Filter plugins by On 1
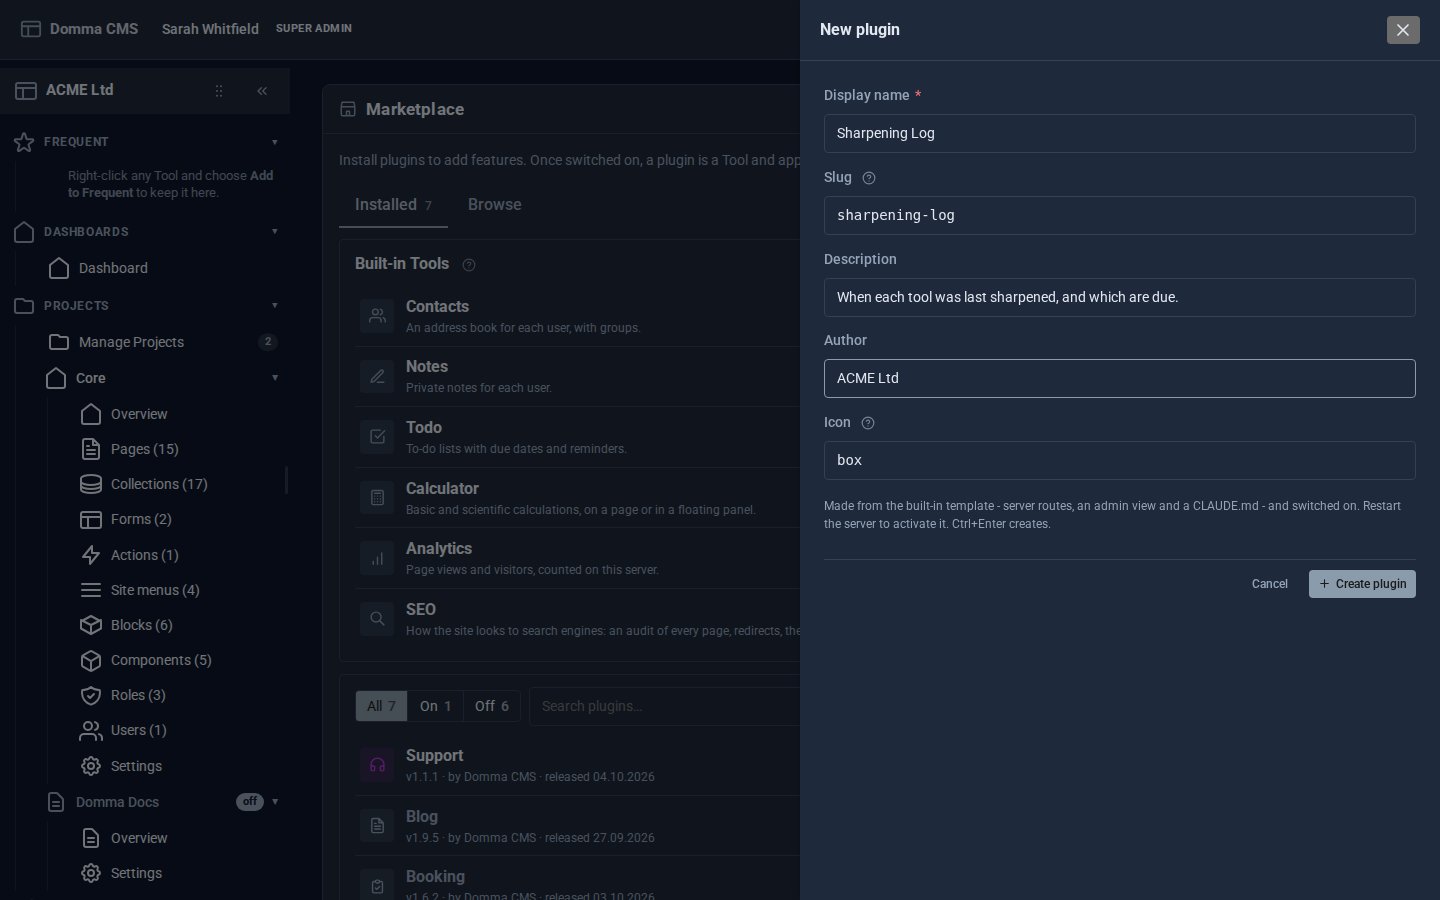 click(435, 706)
